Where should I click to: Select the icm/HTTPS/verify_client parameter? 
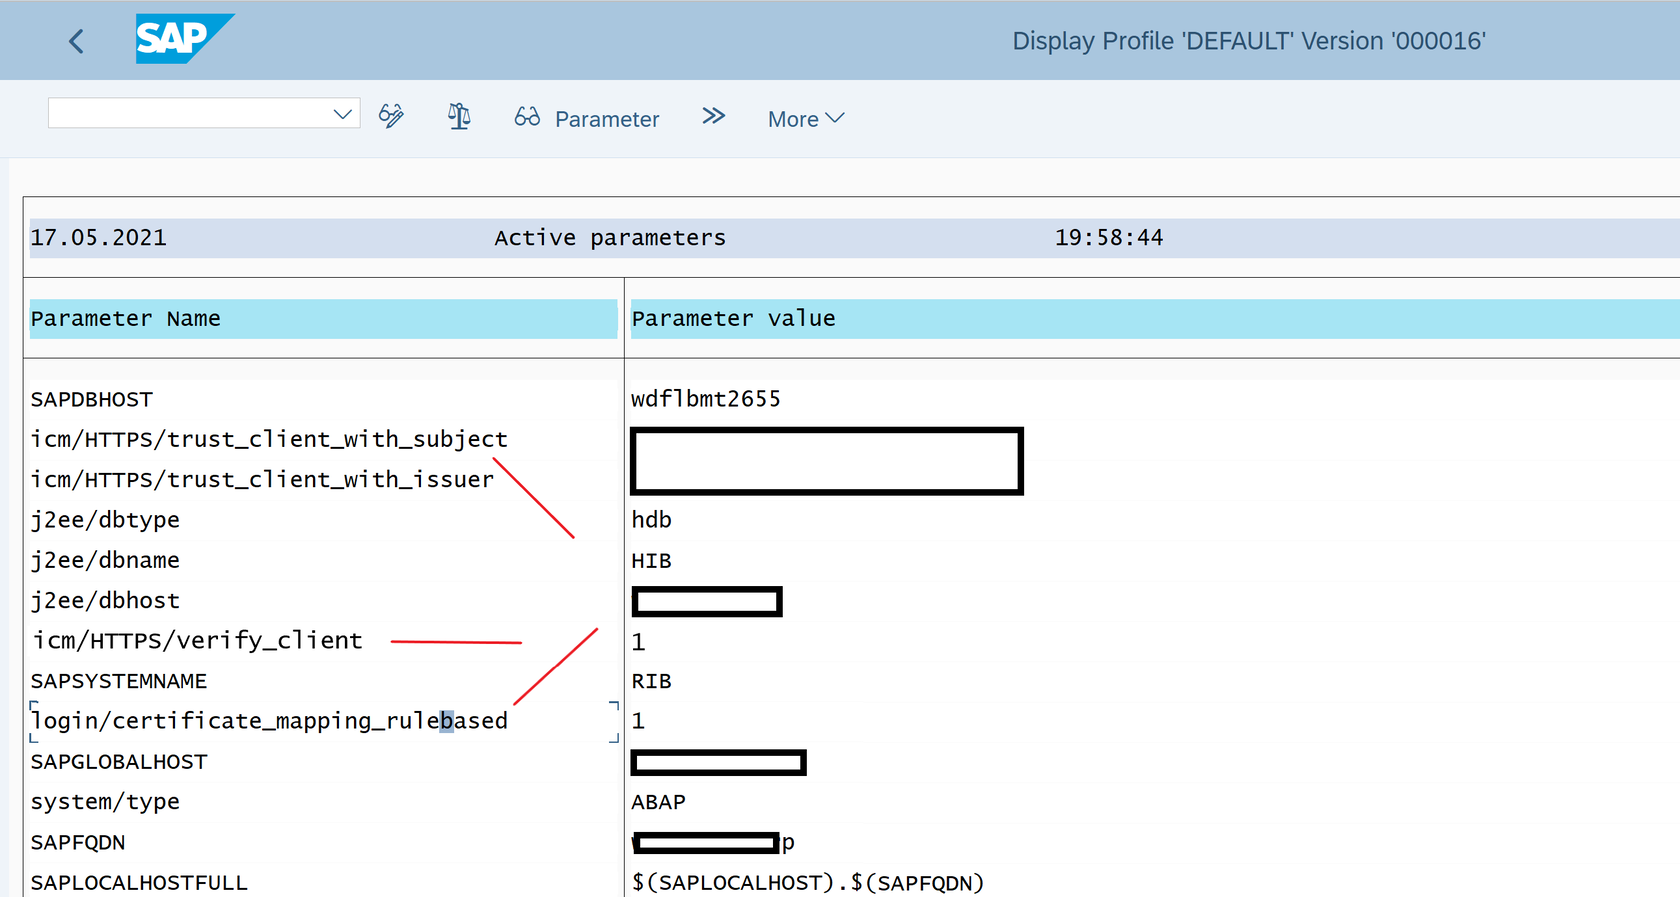(x=198, y=640)
